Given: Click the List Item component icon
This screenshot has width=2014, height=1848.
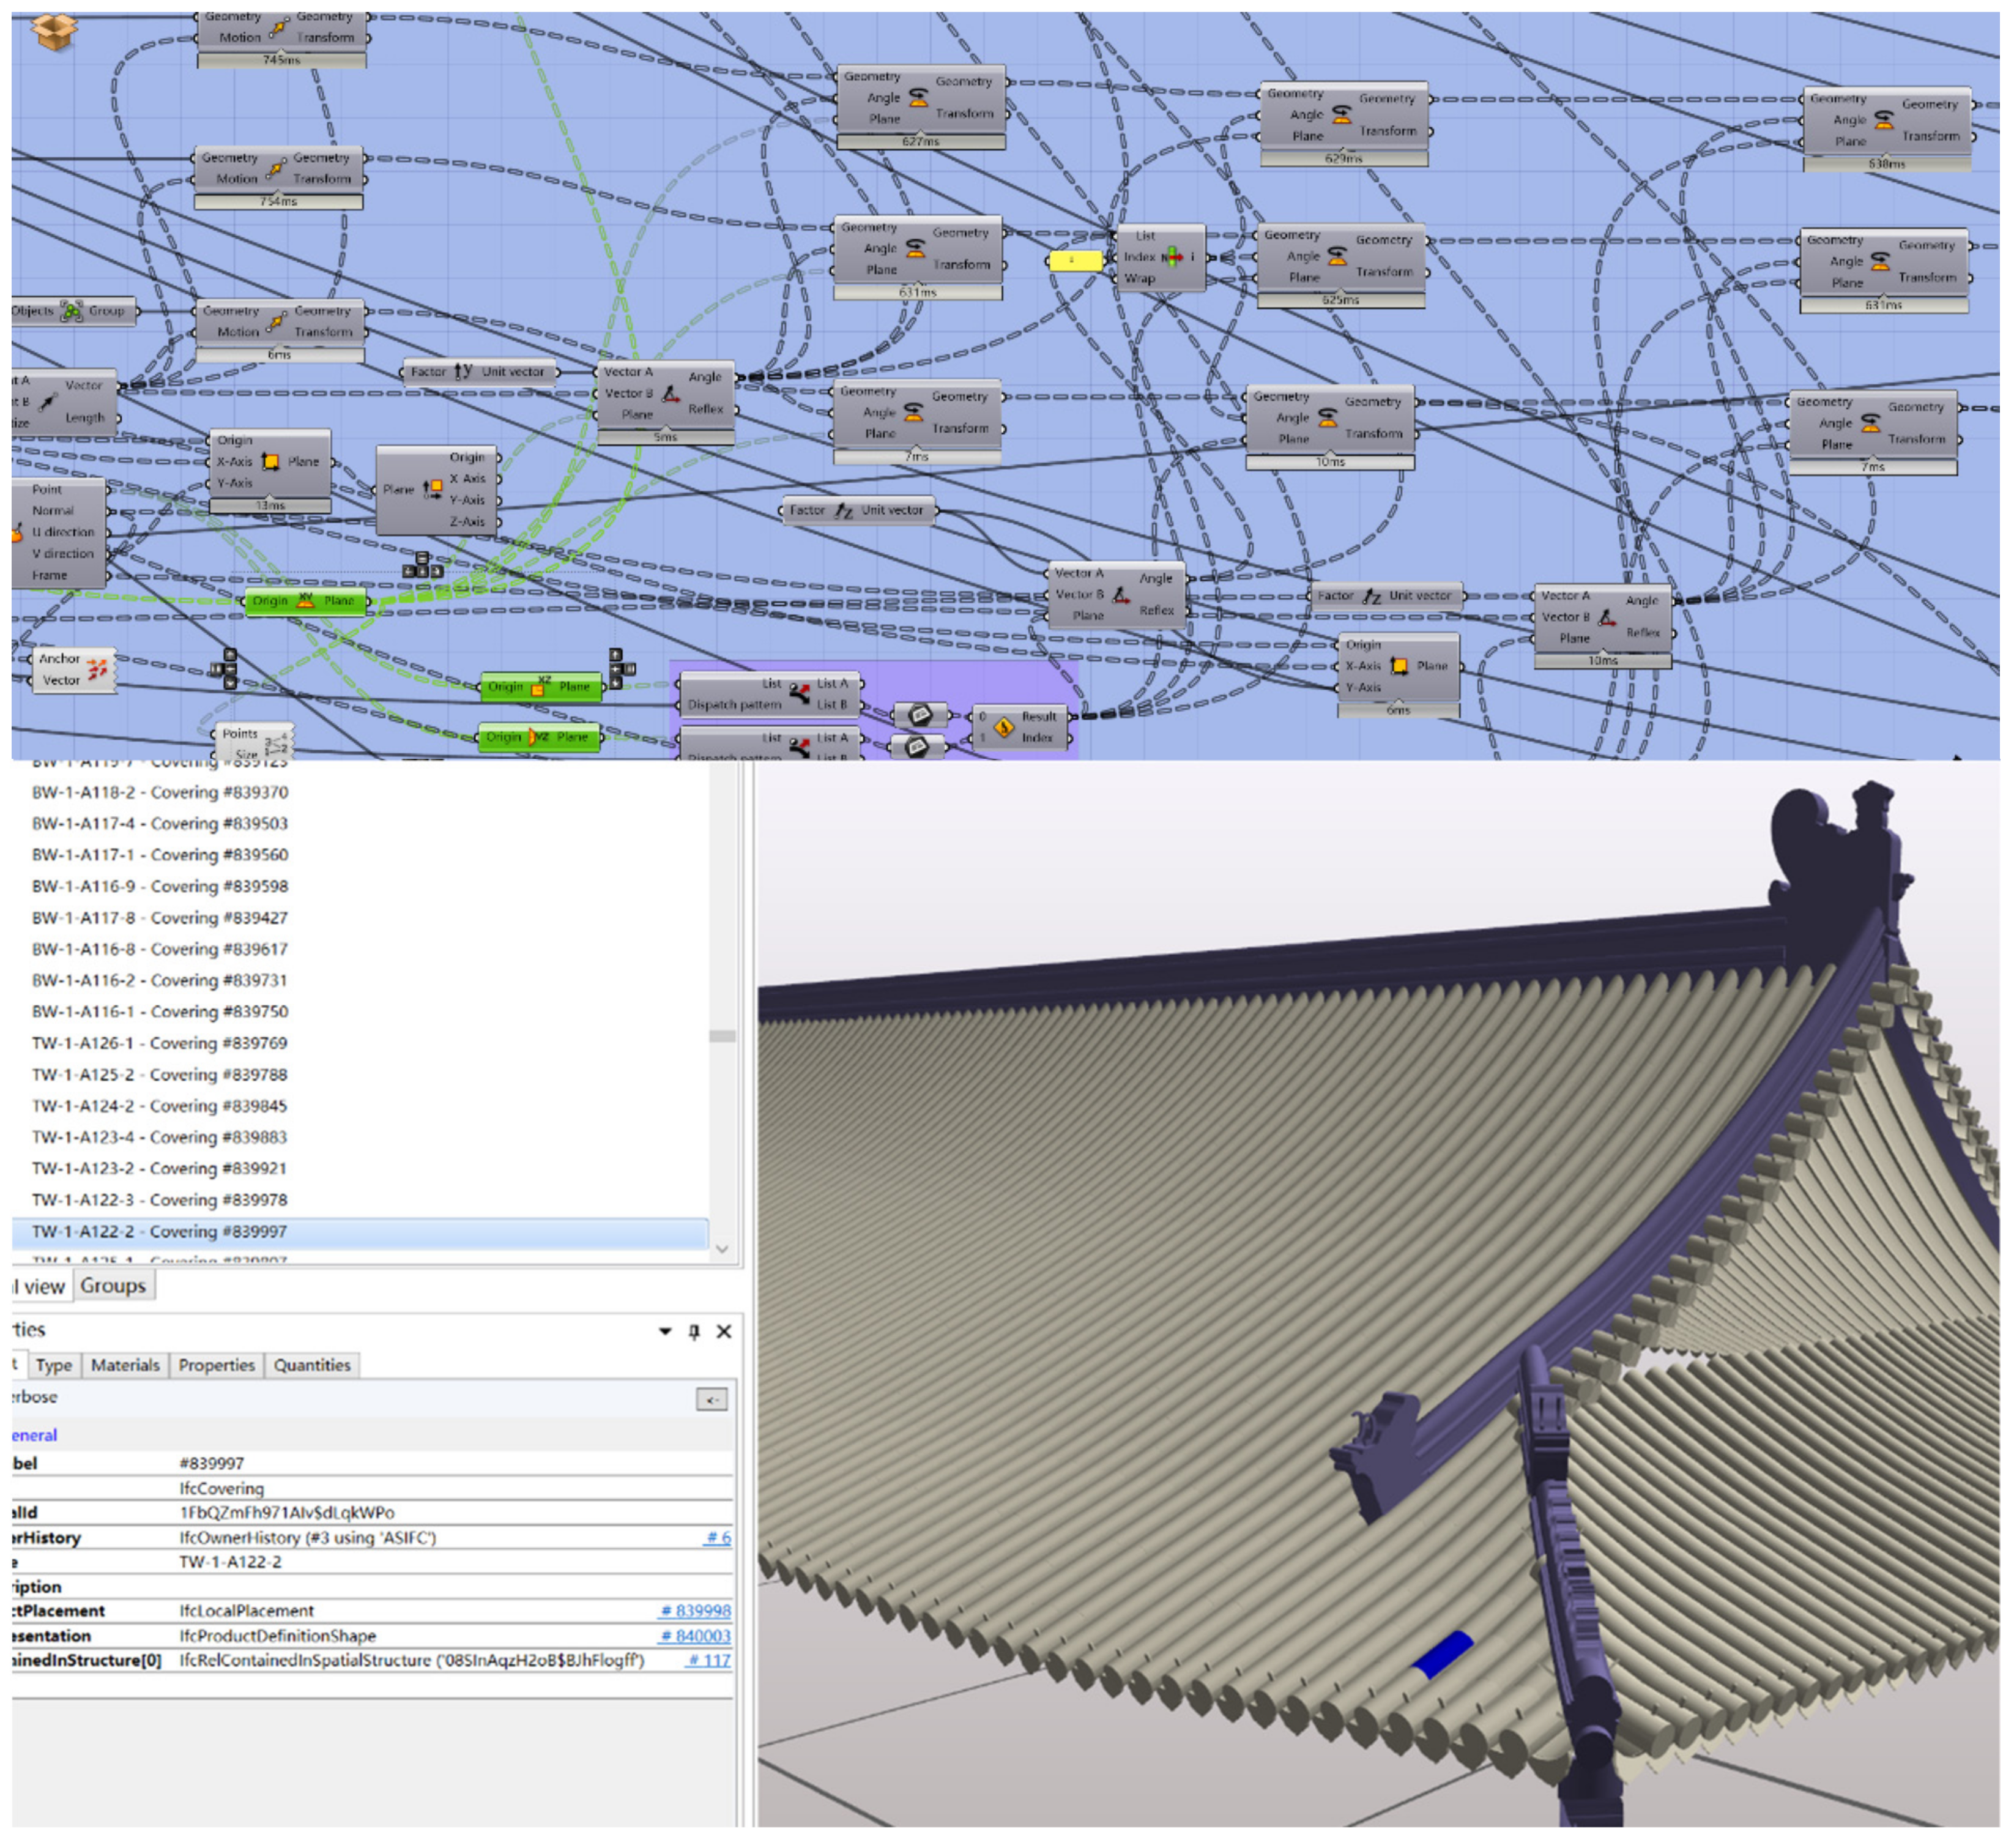Looking at the screenshot, I should pyautogui.click(x=1172, y=257).
